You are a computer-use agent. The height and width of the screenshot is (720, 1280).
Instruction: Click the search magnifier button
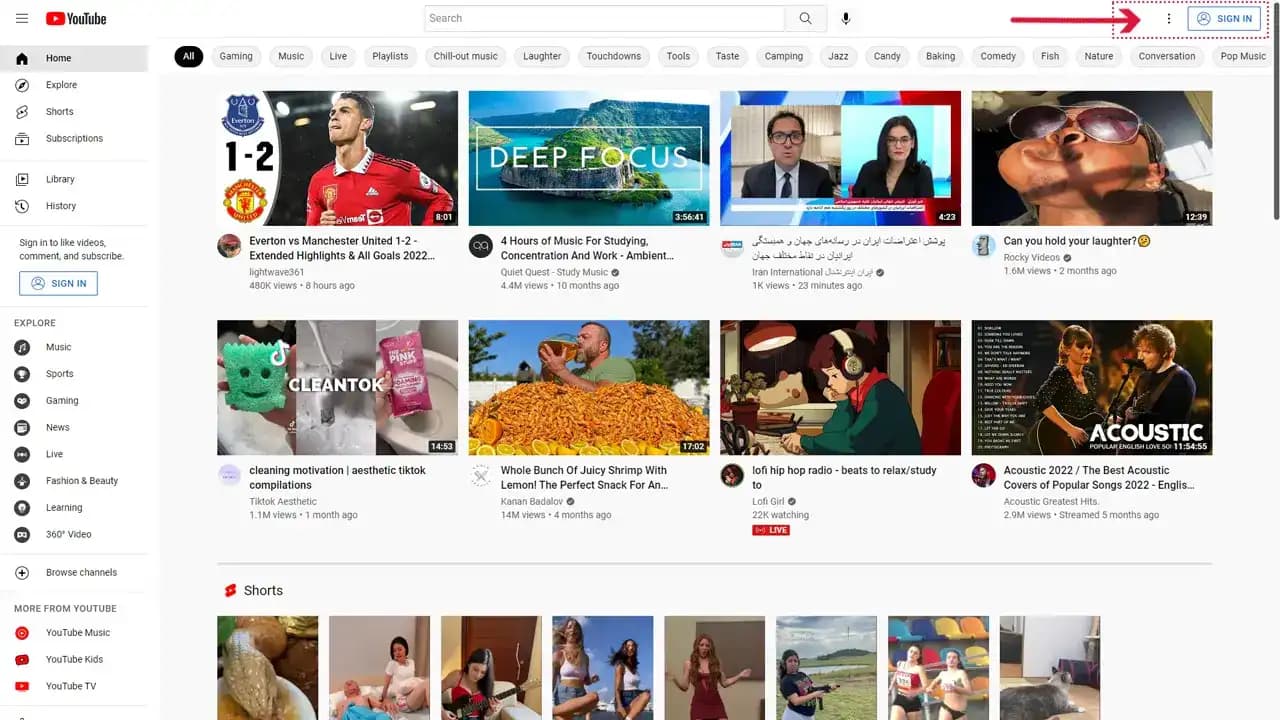point(806,18)
